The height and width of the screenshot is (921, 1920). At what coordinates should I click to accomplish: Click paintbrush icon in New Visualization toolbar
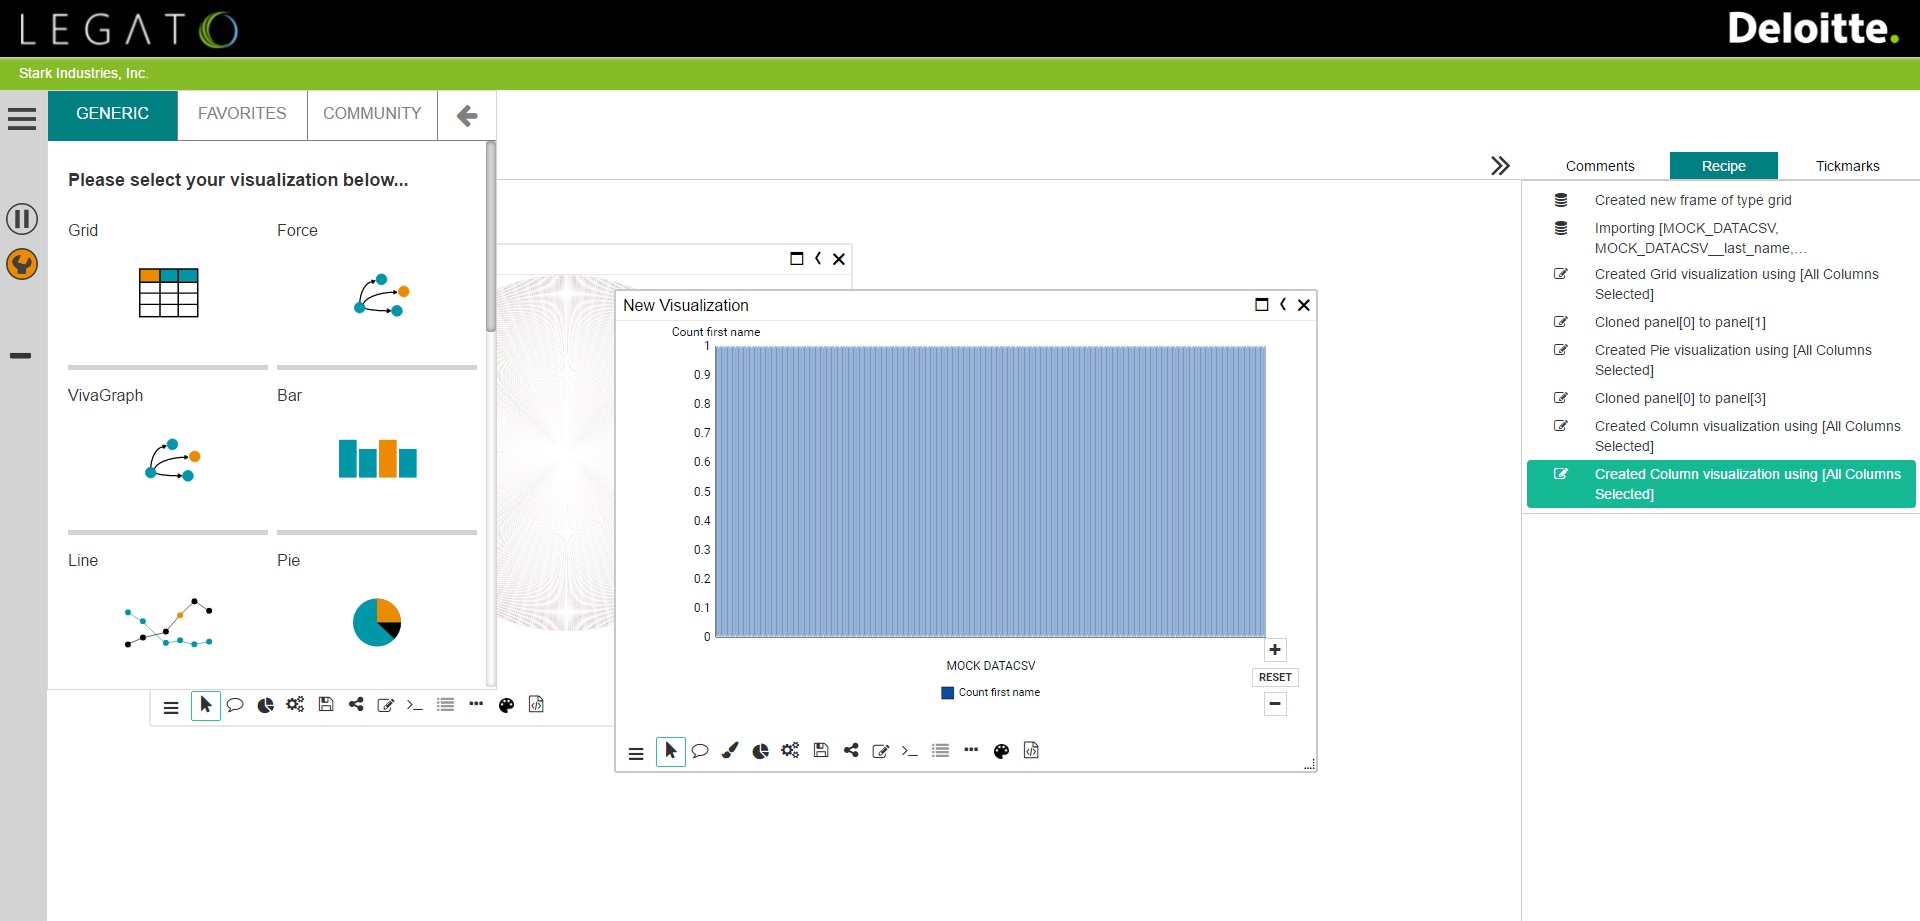click(x=730, y=751)
